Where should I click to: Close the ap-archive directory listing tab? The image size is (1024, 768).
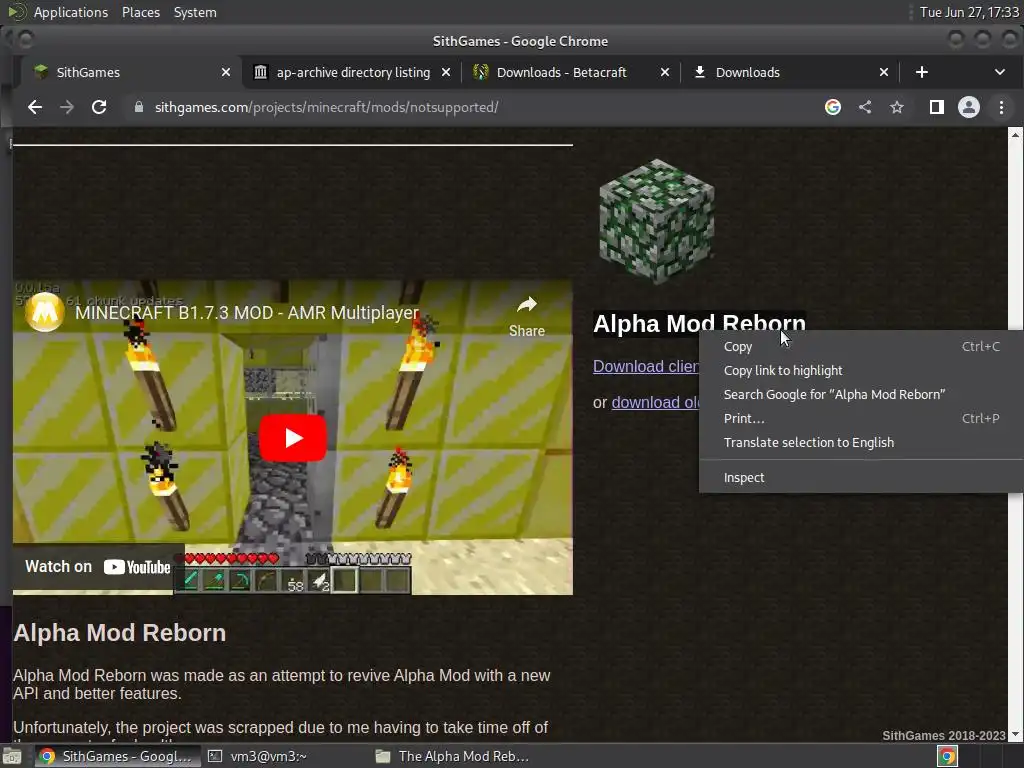pyautogui.click(x=446, y=72)
